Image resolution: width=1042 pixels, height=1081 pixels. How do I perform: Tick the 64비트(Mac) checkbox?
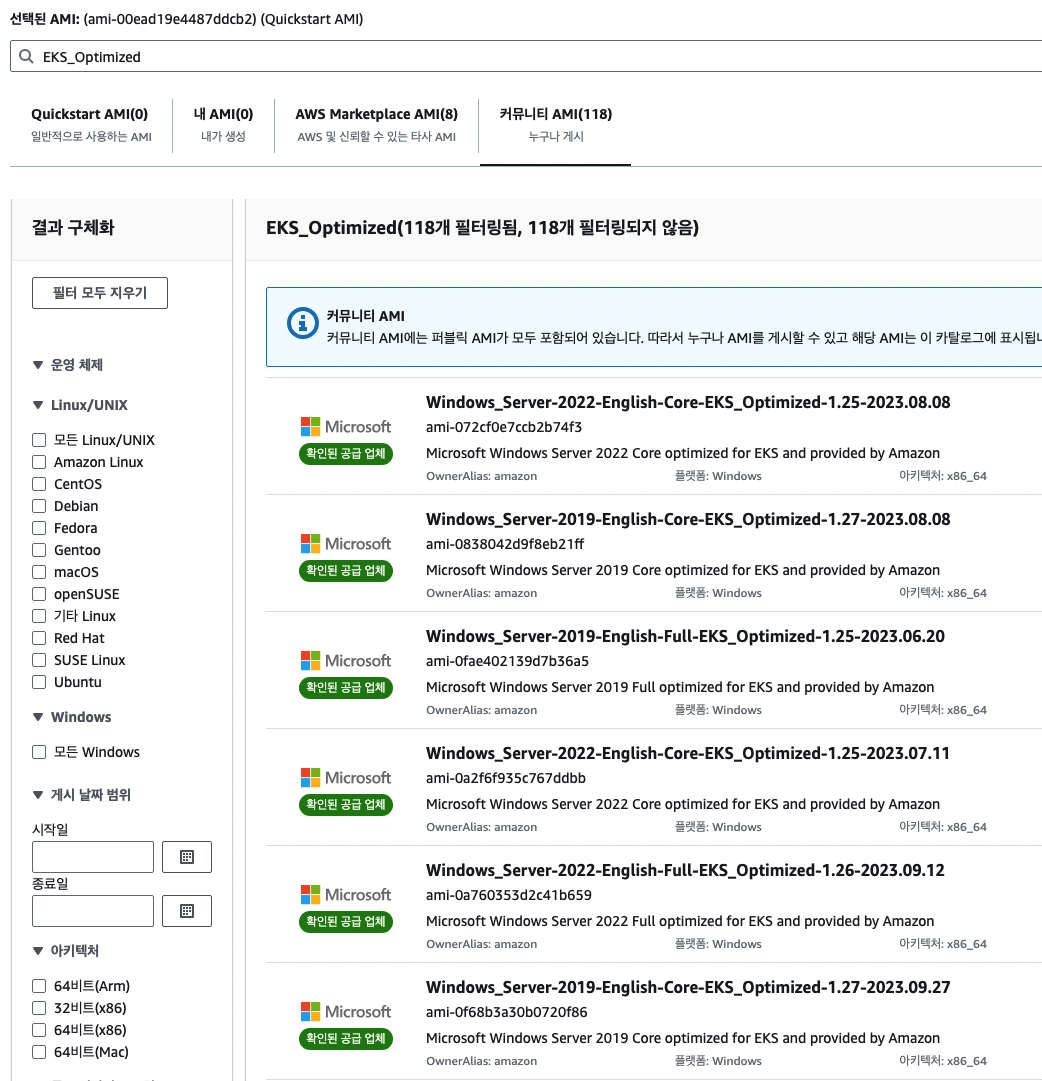tap(39, 1052)
